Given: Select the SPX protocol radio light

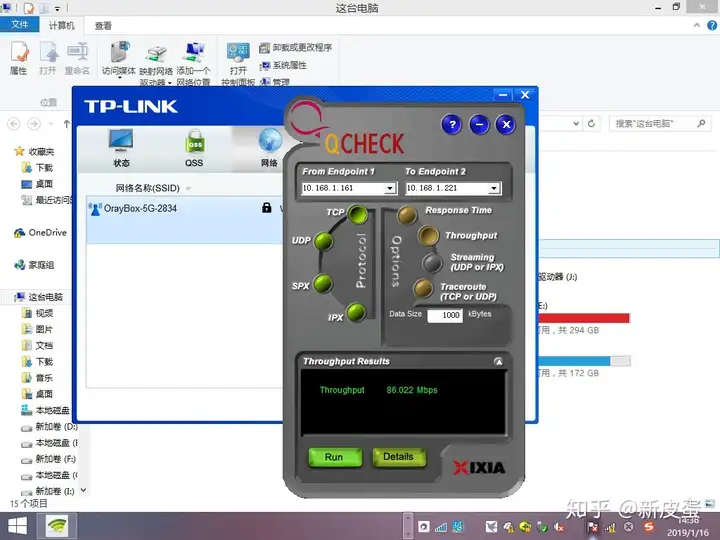Looking at the screenshot, I should point(323,284).
